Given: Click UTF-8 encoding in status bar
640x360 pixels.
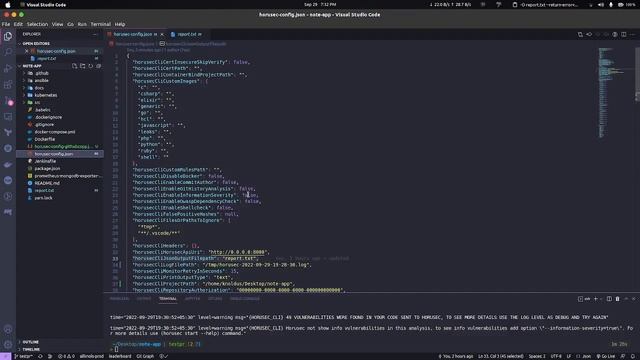Looking at the screenshot, I should [x=556, y=356].
